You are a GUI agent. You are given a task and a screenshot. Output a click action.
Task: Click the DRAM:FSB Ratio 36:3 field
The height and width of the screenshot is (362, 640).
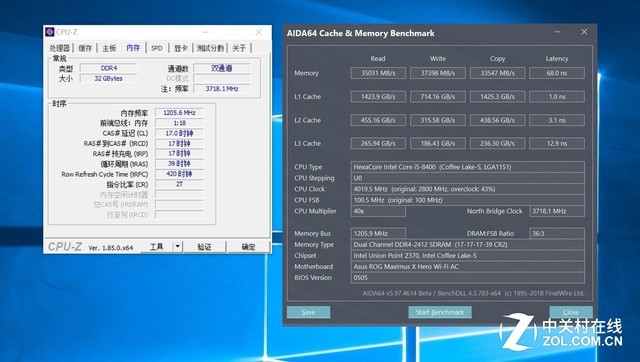(557, 233)
